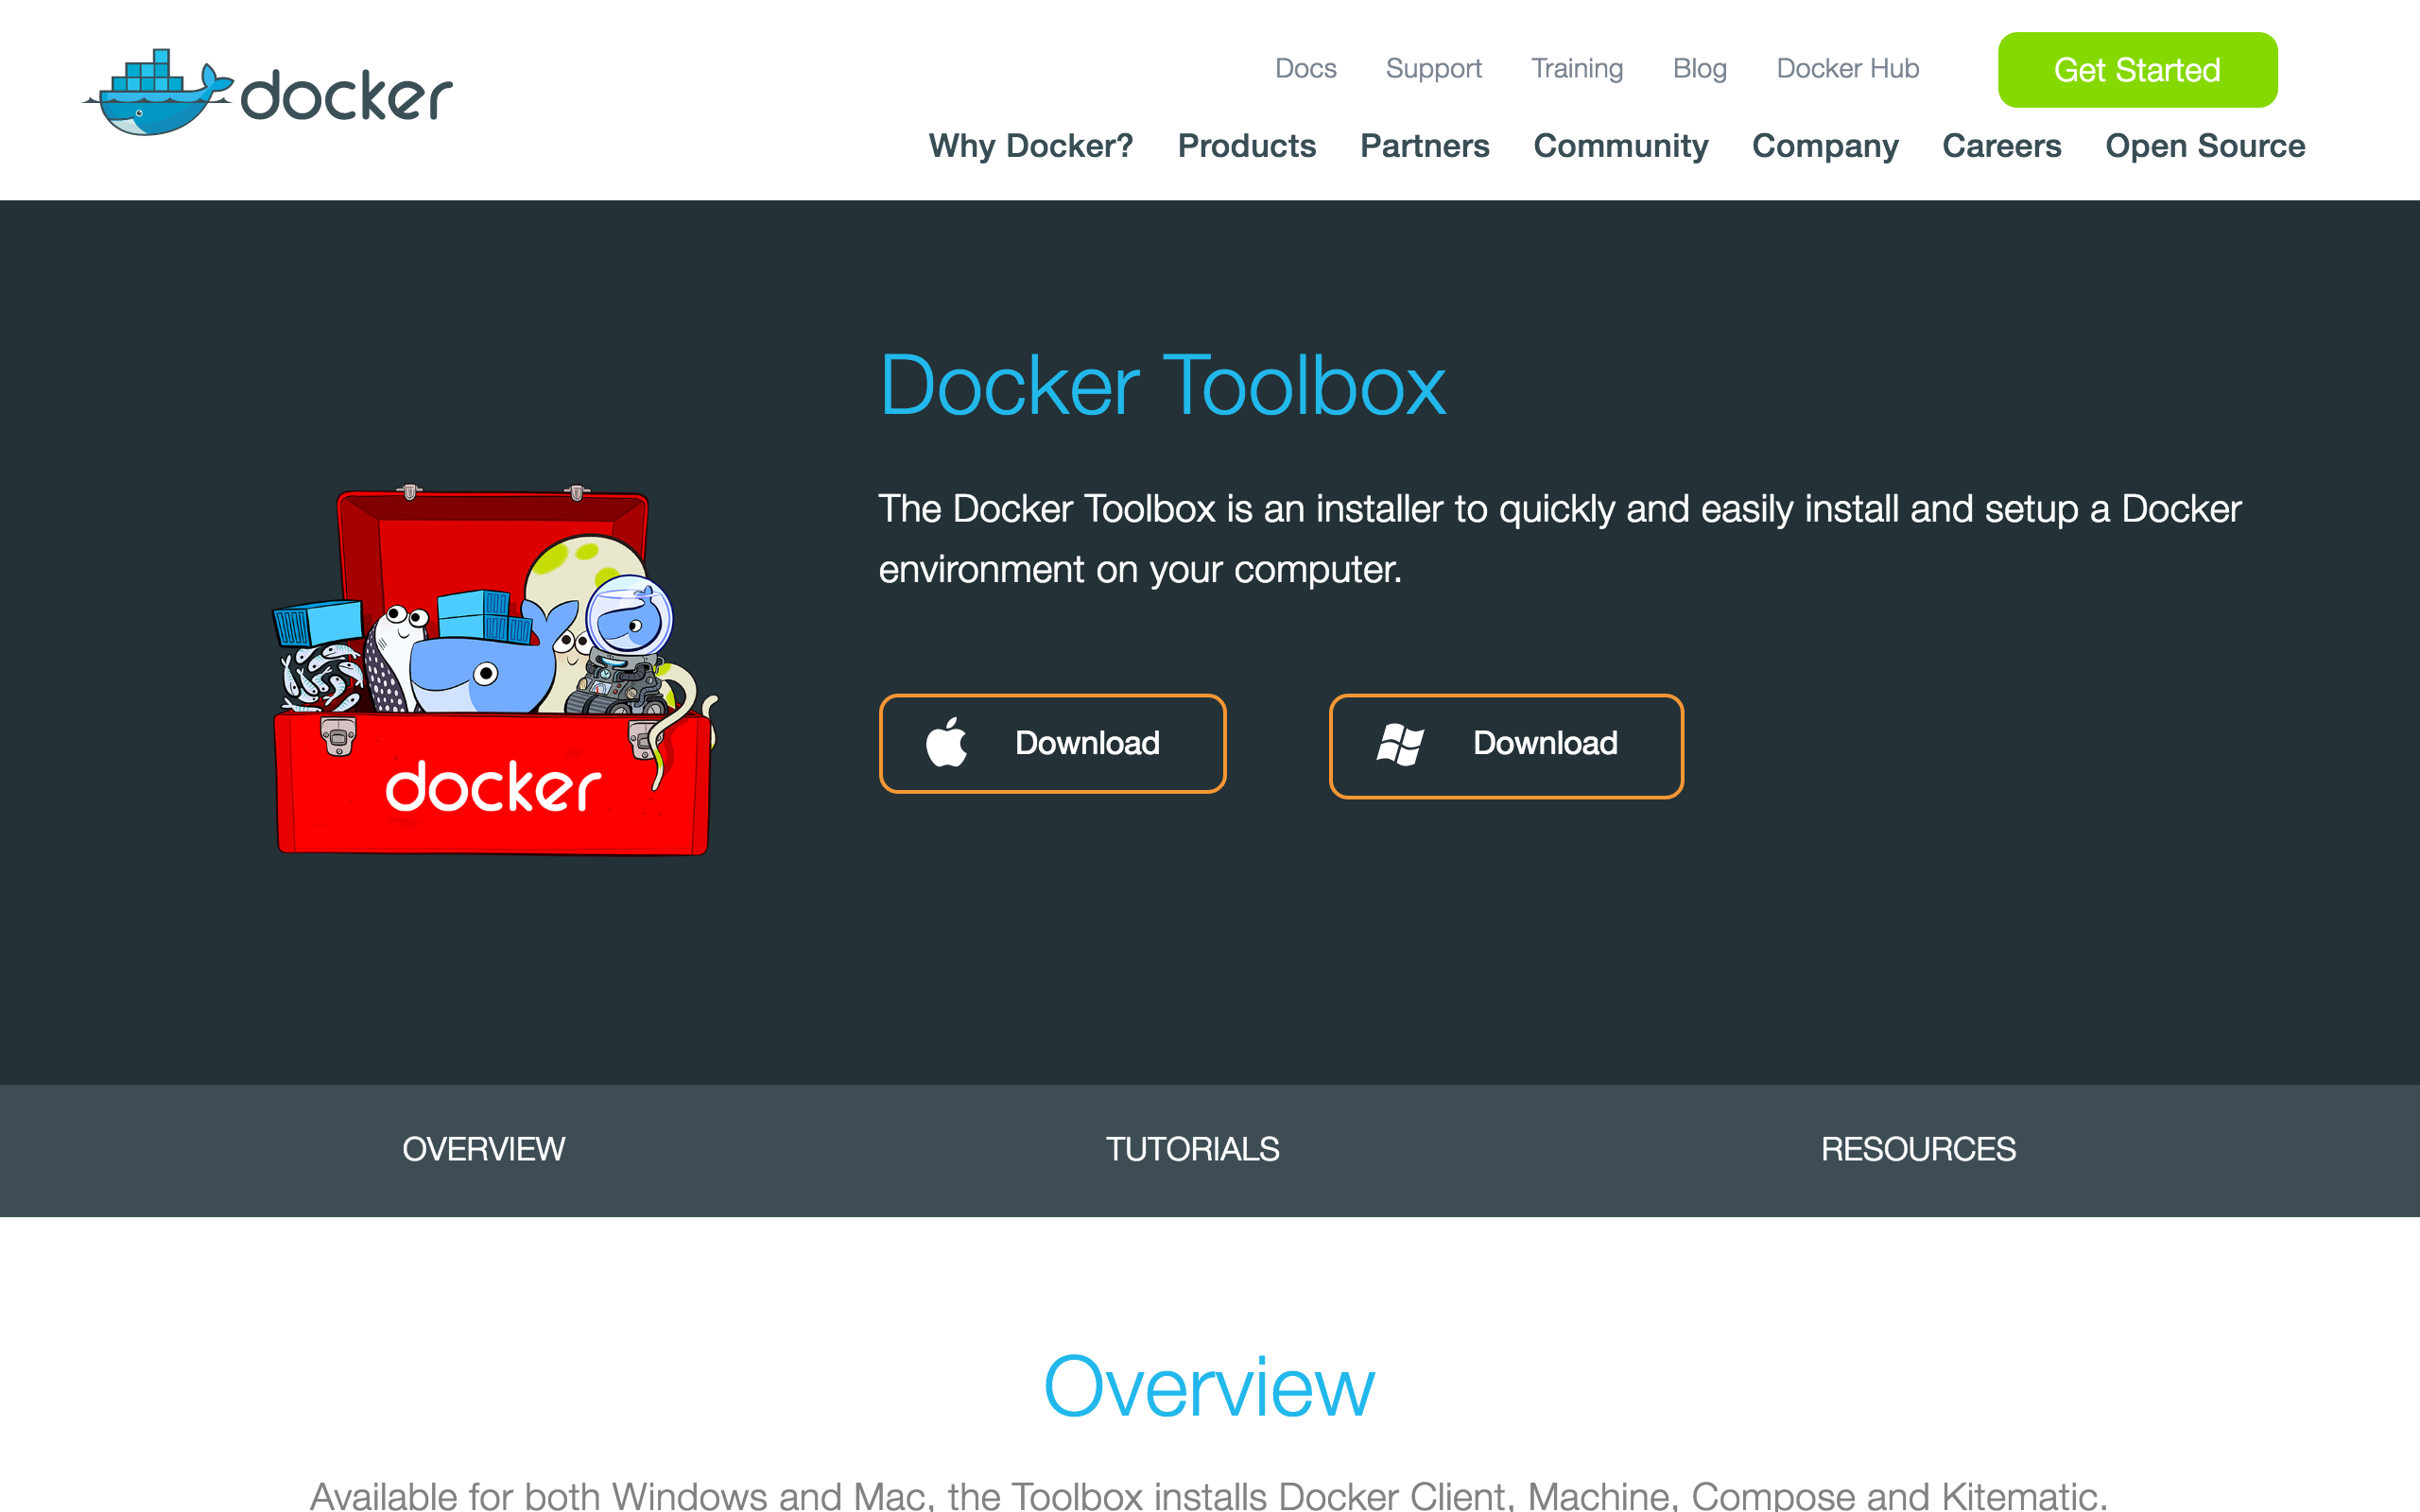
Task: Open the Docker Training page
Action: coord(1576,68)
